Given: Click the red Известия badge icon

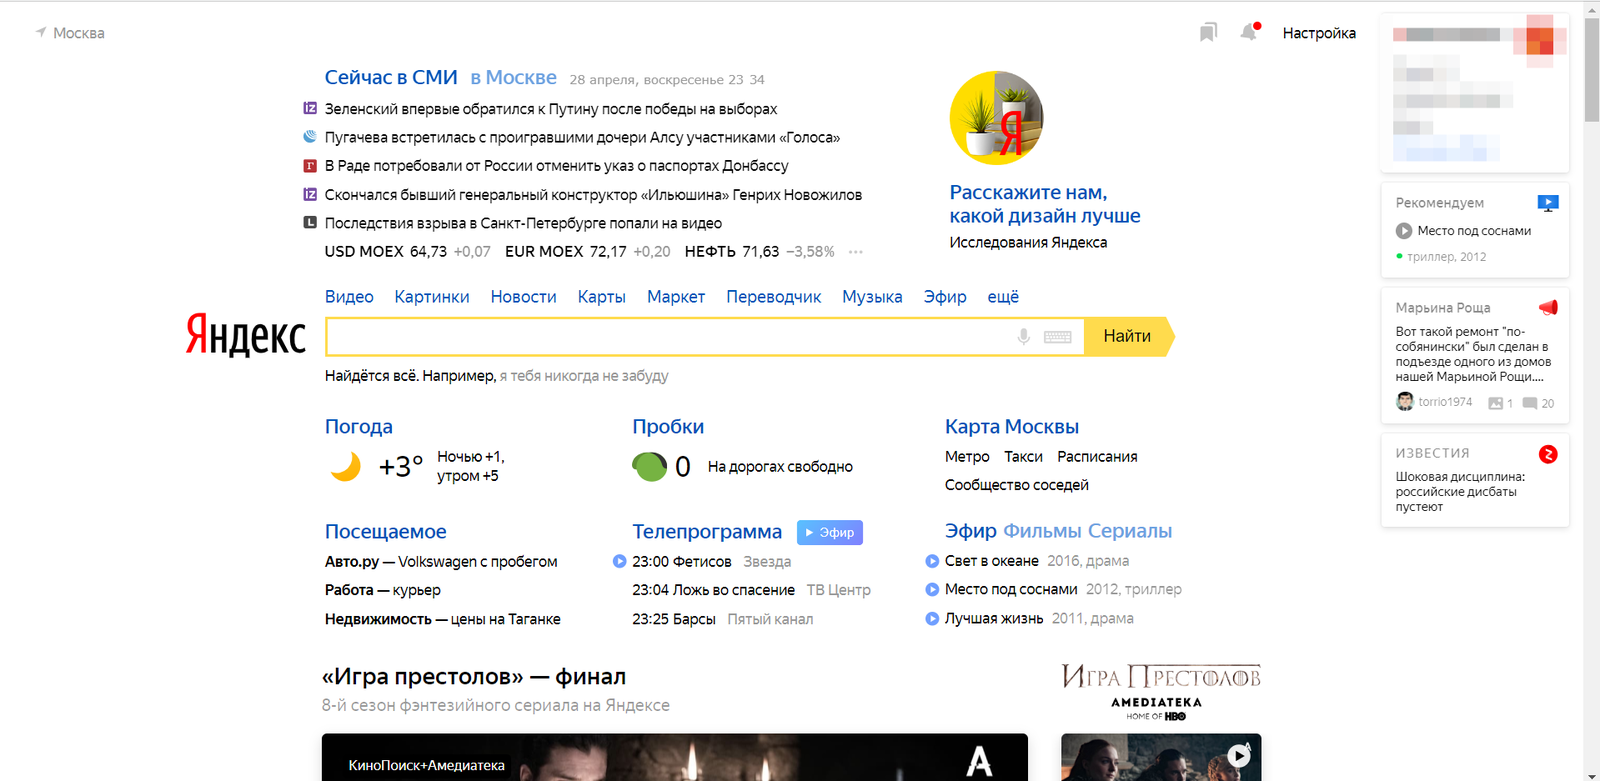Looking at the screenshot, I should pos(1548,454).
